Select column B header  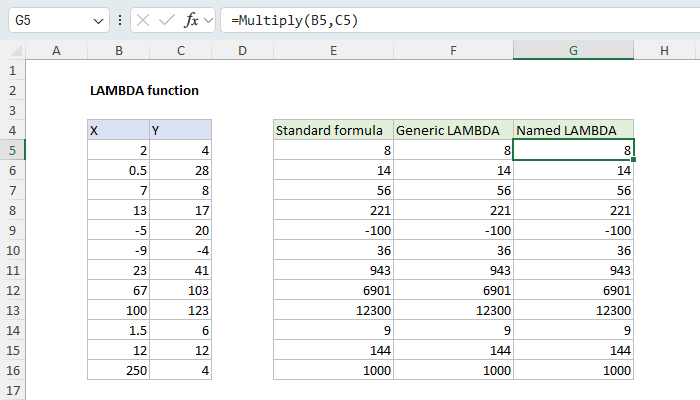(119, 50)
